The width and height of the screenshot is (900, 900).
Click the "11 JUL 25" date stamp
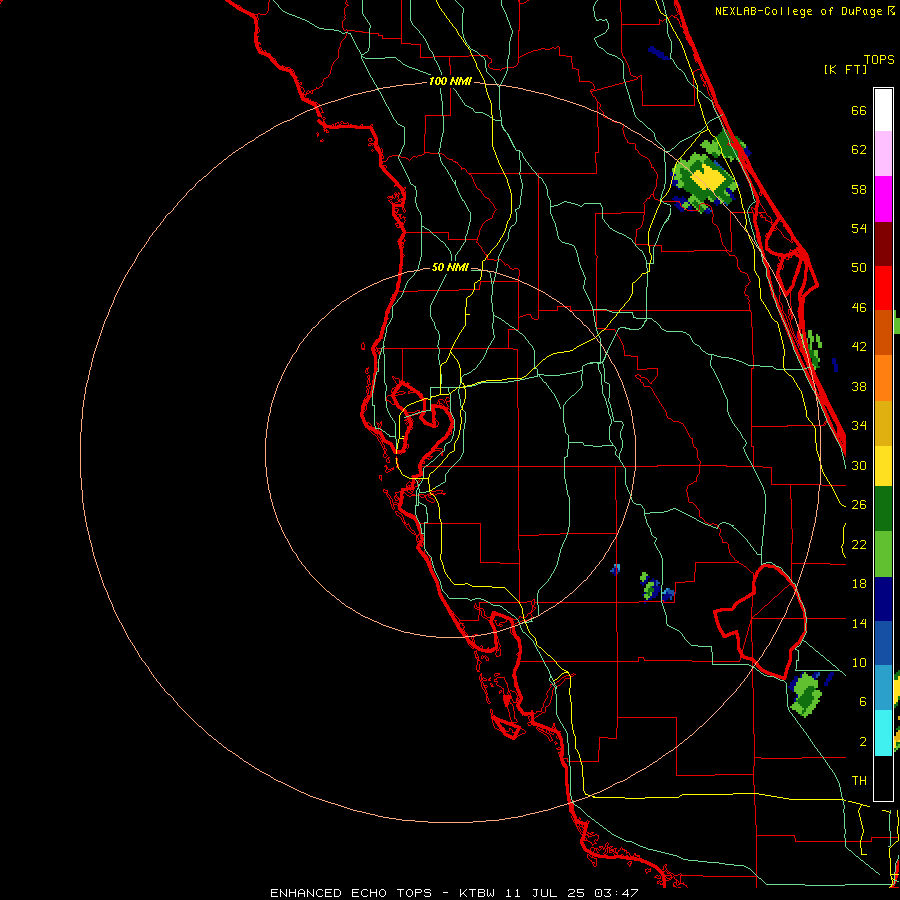click(545, 893)
